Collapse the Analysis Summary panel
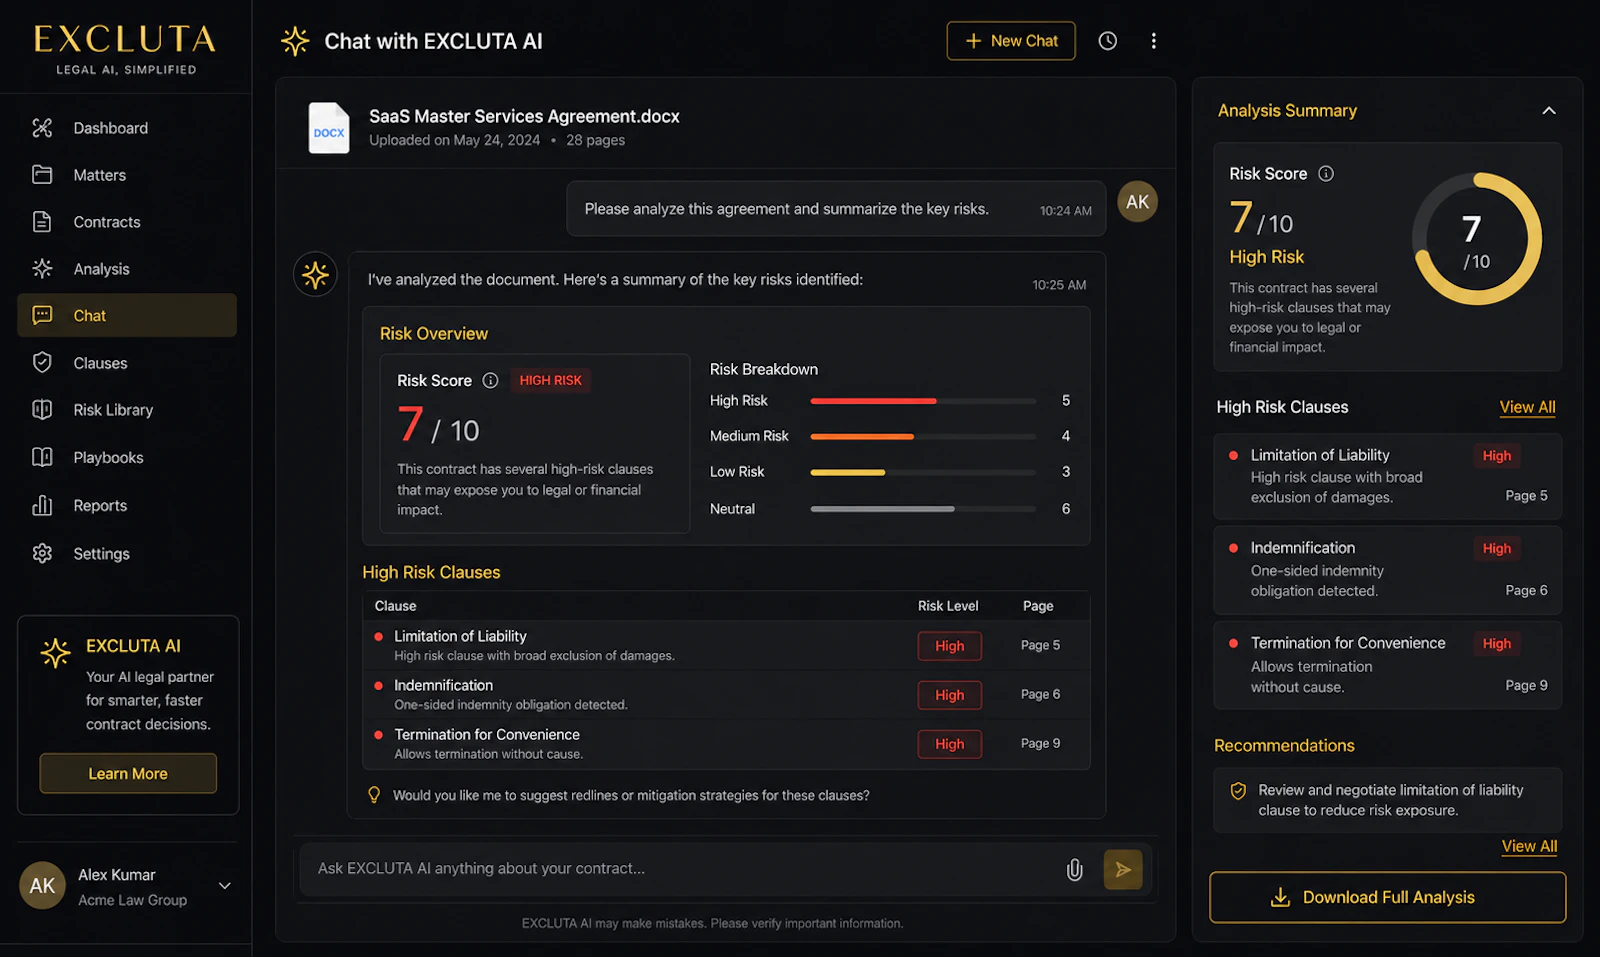Image resolution: width=1600 pixels, height=957 pixels. click(1549, 111)
